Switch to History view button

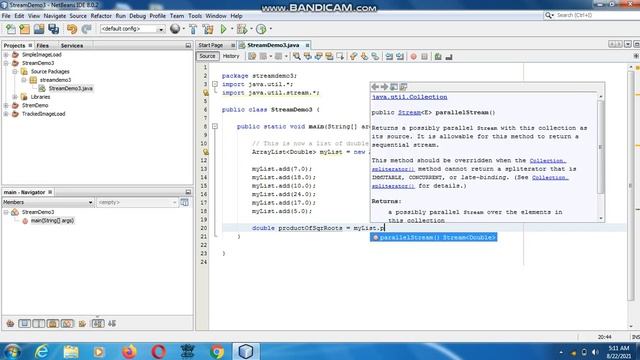(x=231, y=56)
